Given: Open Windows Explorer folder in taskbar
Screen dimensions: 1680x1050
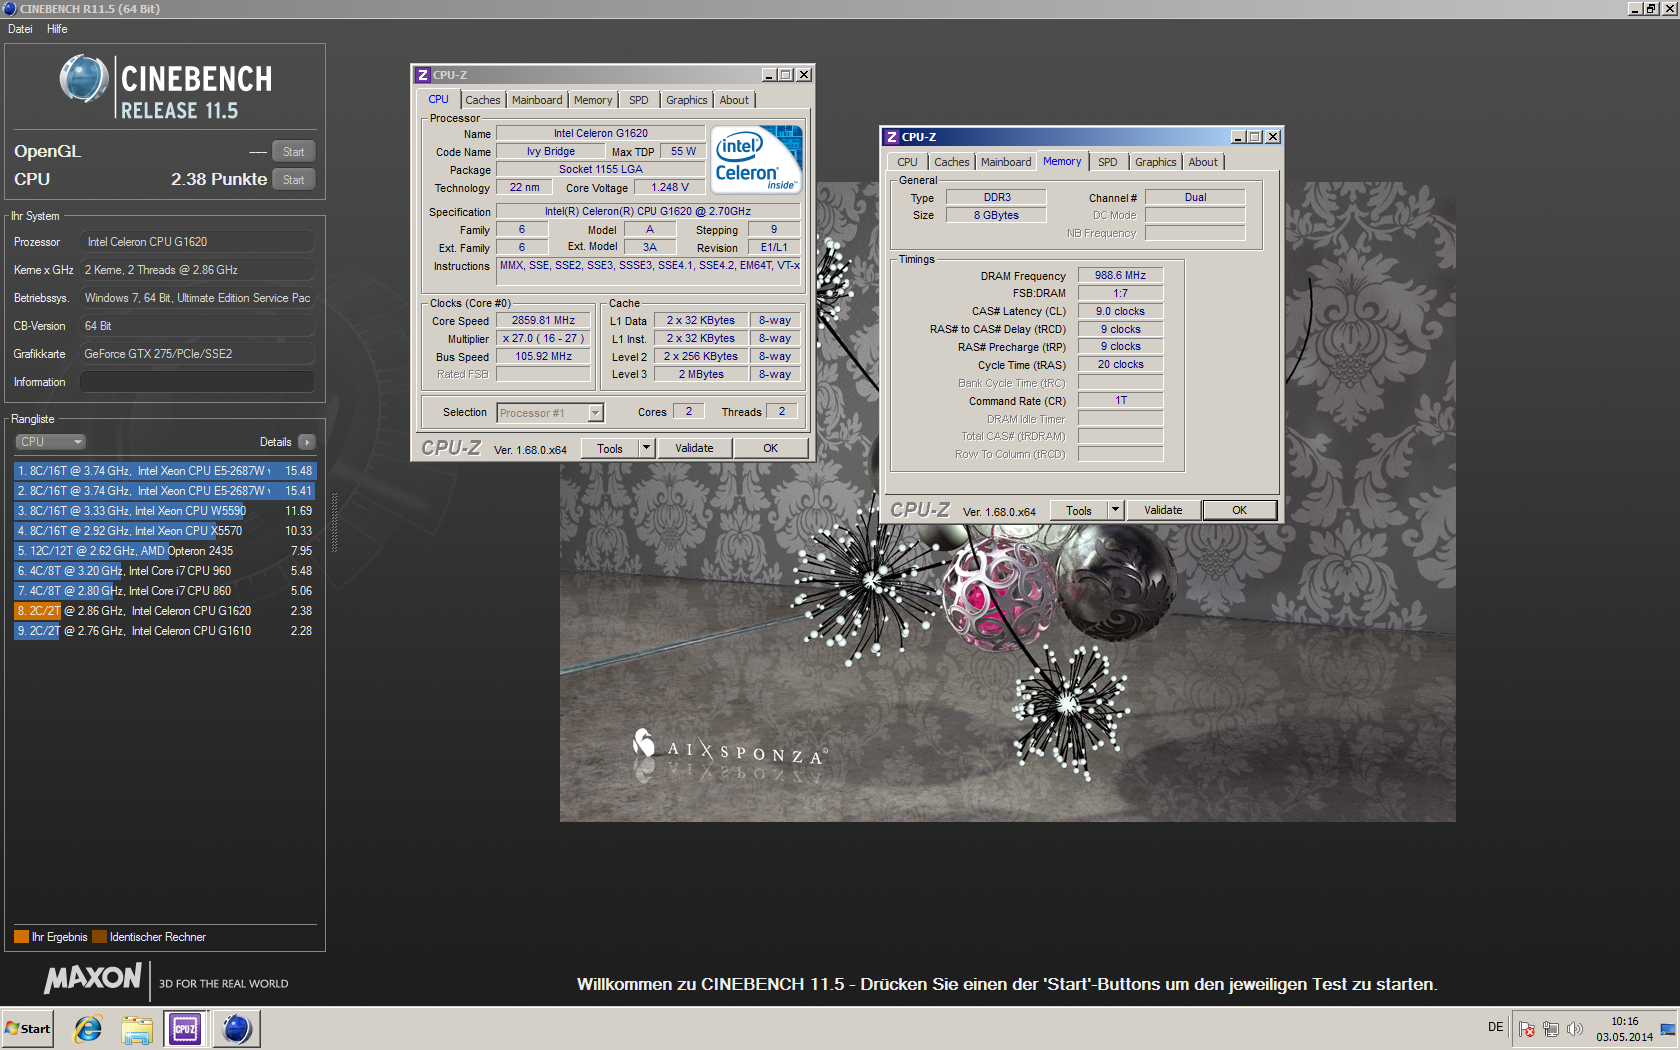Looking at the screenshot, I should pos(137,1028).
